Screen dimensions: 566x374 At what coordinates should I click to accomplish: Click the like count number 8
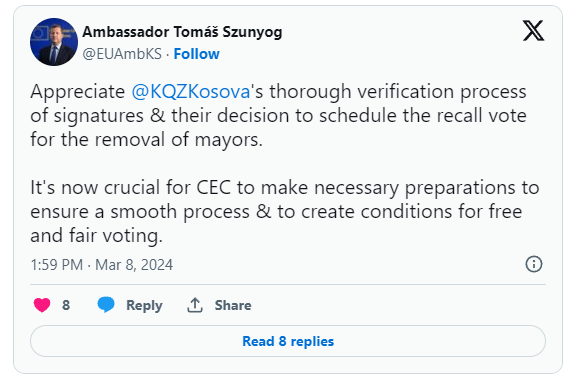point(66,305)
